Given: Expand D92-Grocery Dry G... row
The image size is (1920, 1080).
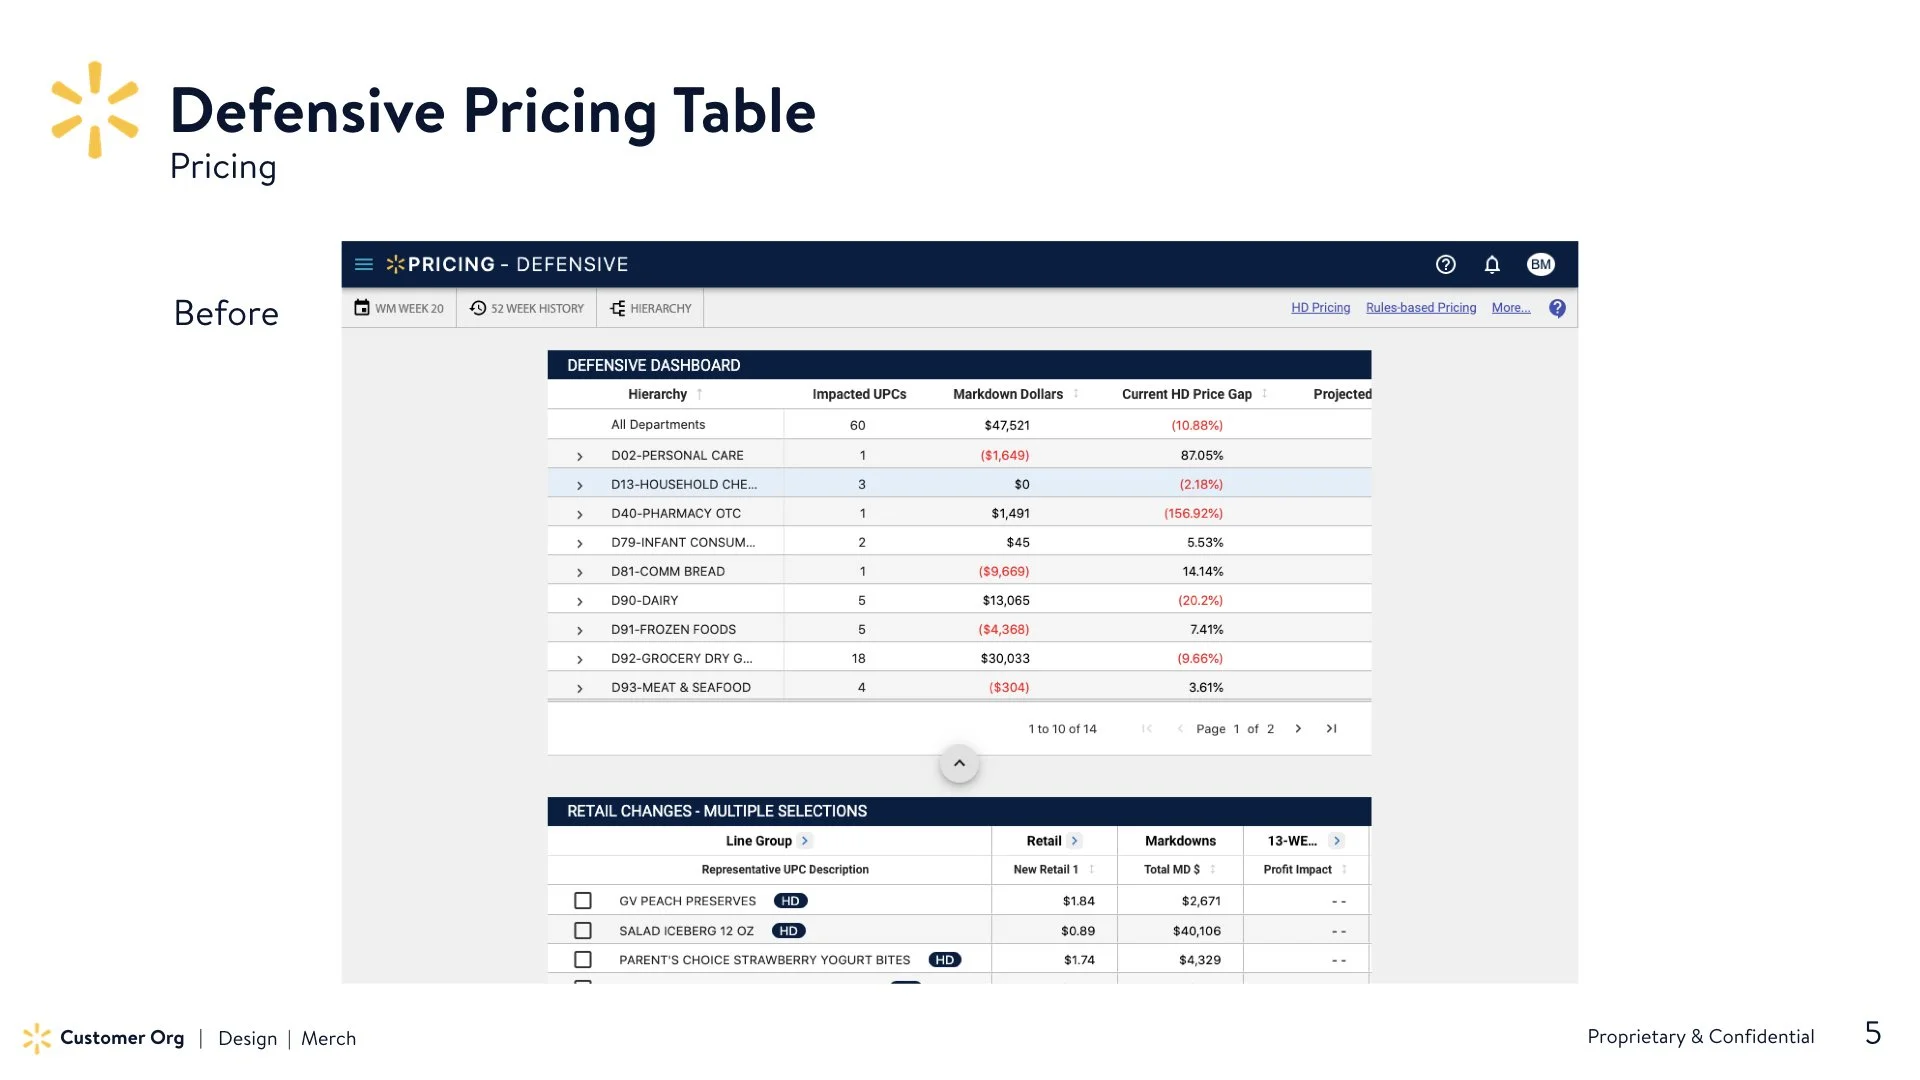Looking at the screenshot, I should (x=580, y=659).
